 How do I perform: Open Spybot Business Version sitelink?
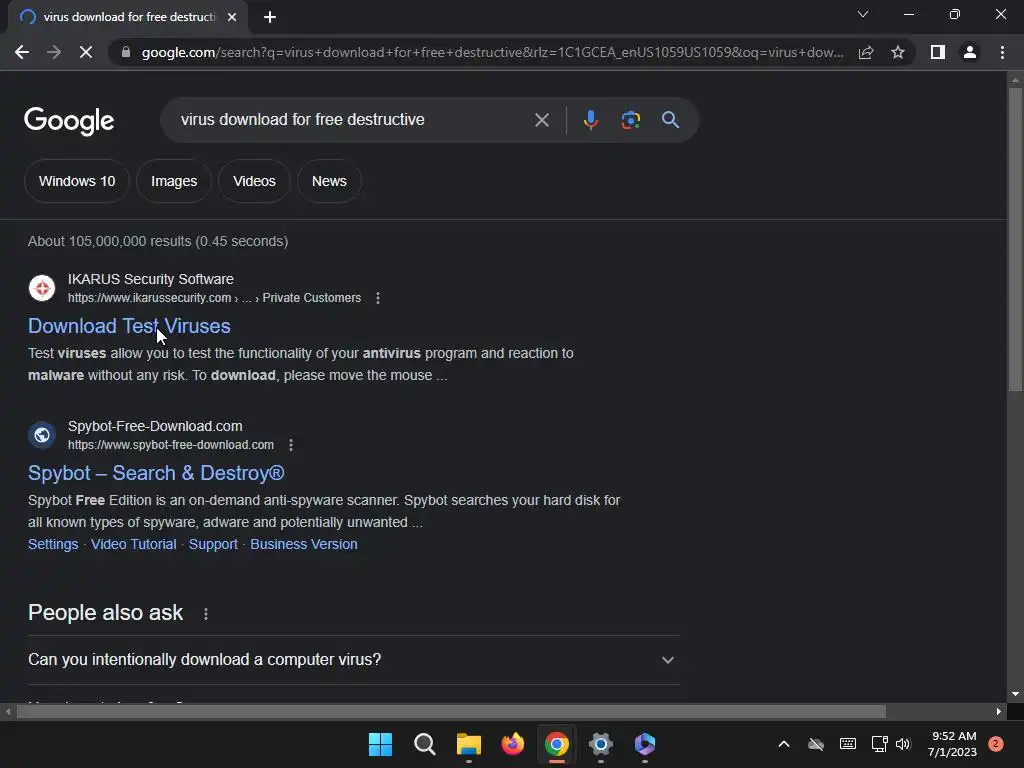tap(304, 544)
